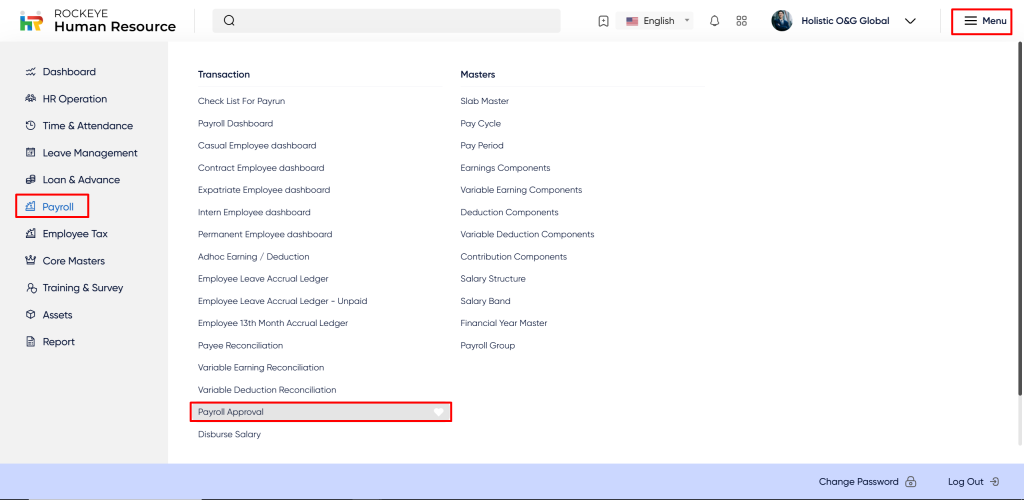The width and height of the screenshot is (1024, 500).
Task: Open the English language dropdown
Action: (x=658, y=21)
